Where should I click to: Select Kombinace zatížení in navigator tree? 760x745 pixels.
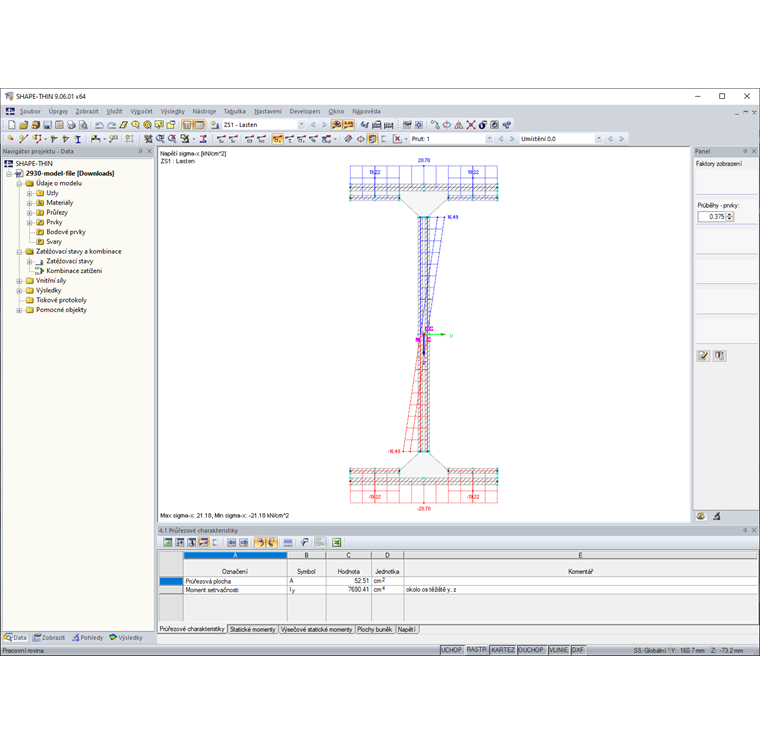click(74, 271)
